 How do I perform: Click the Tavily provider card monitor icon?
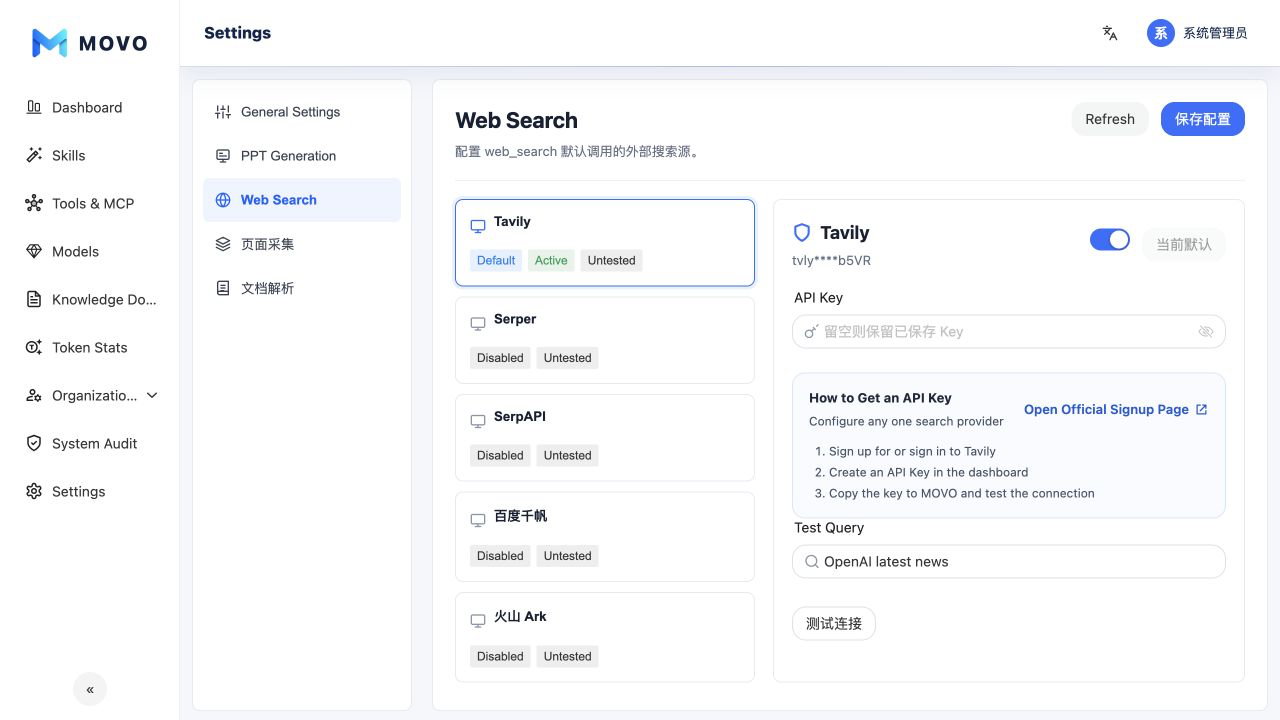click(x=478, y=226)
